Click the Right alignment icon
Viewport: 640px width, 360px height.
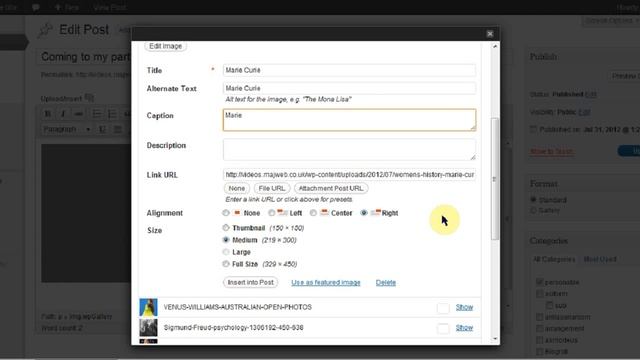point(376,212)
